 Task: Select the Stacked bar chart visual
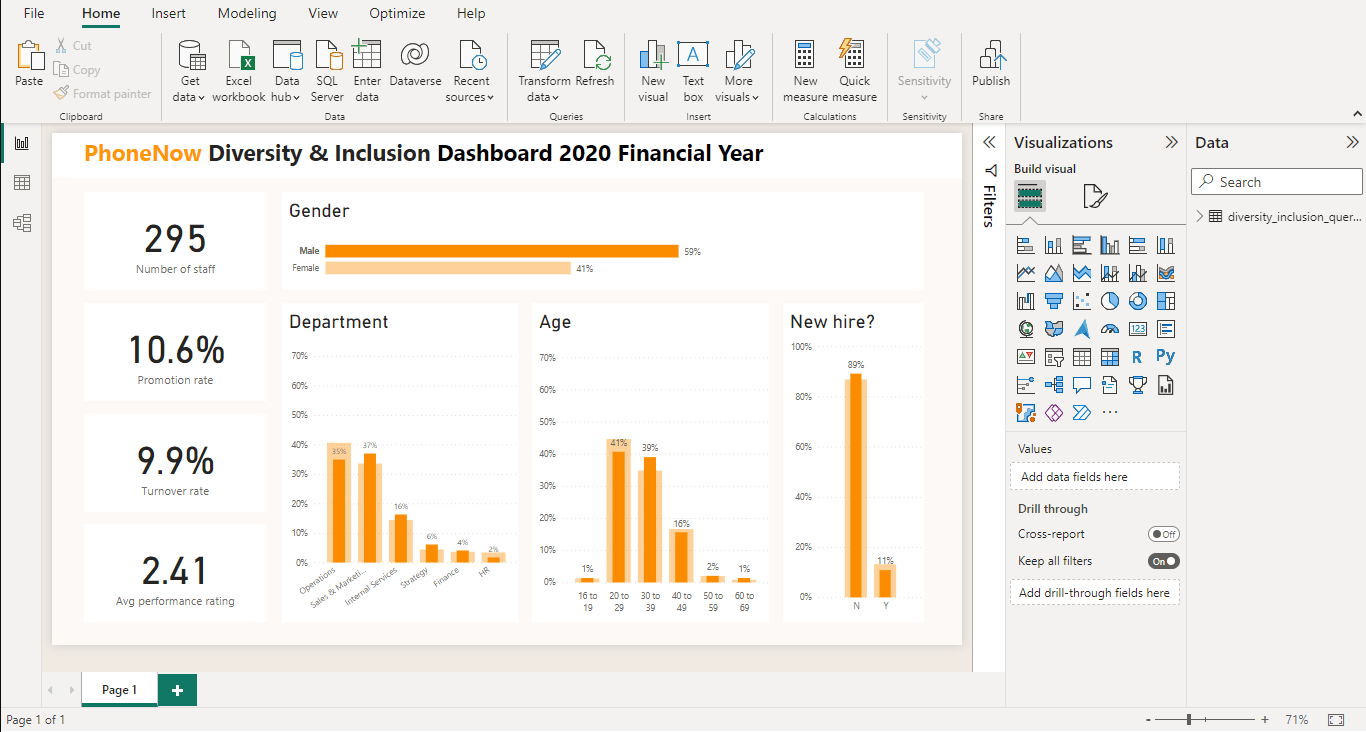tap(1025, 245)
